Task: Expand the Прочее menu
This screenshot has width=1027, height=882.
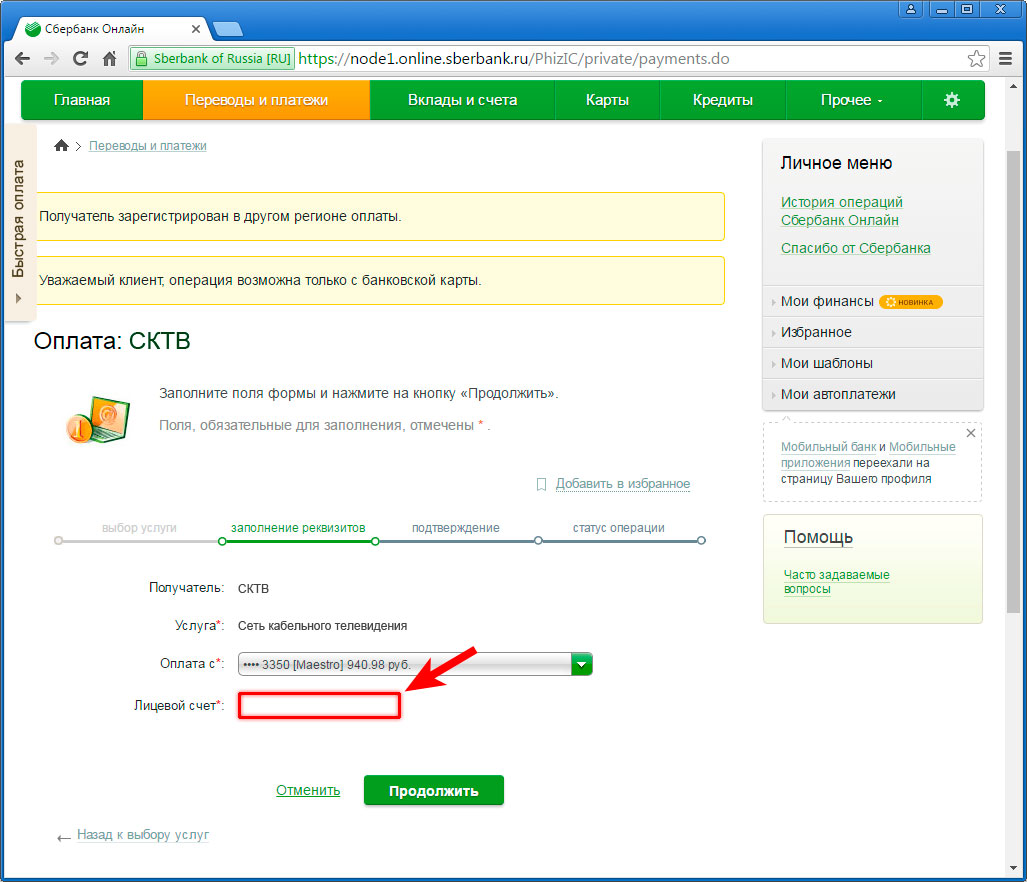Action: 852,100
